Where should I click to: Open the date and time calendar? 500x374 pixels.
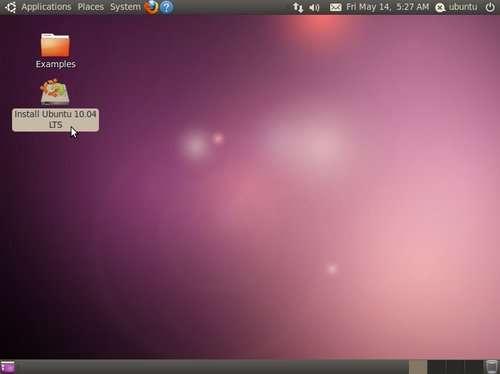pos(387,7)
